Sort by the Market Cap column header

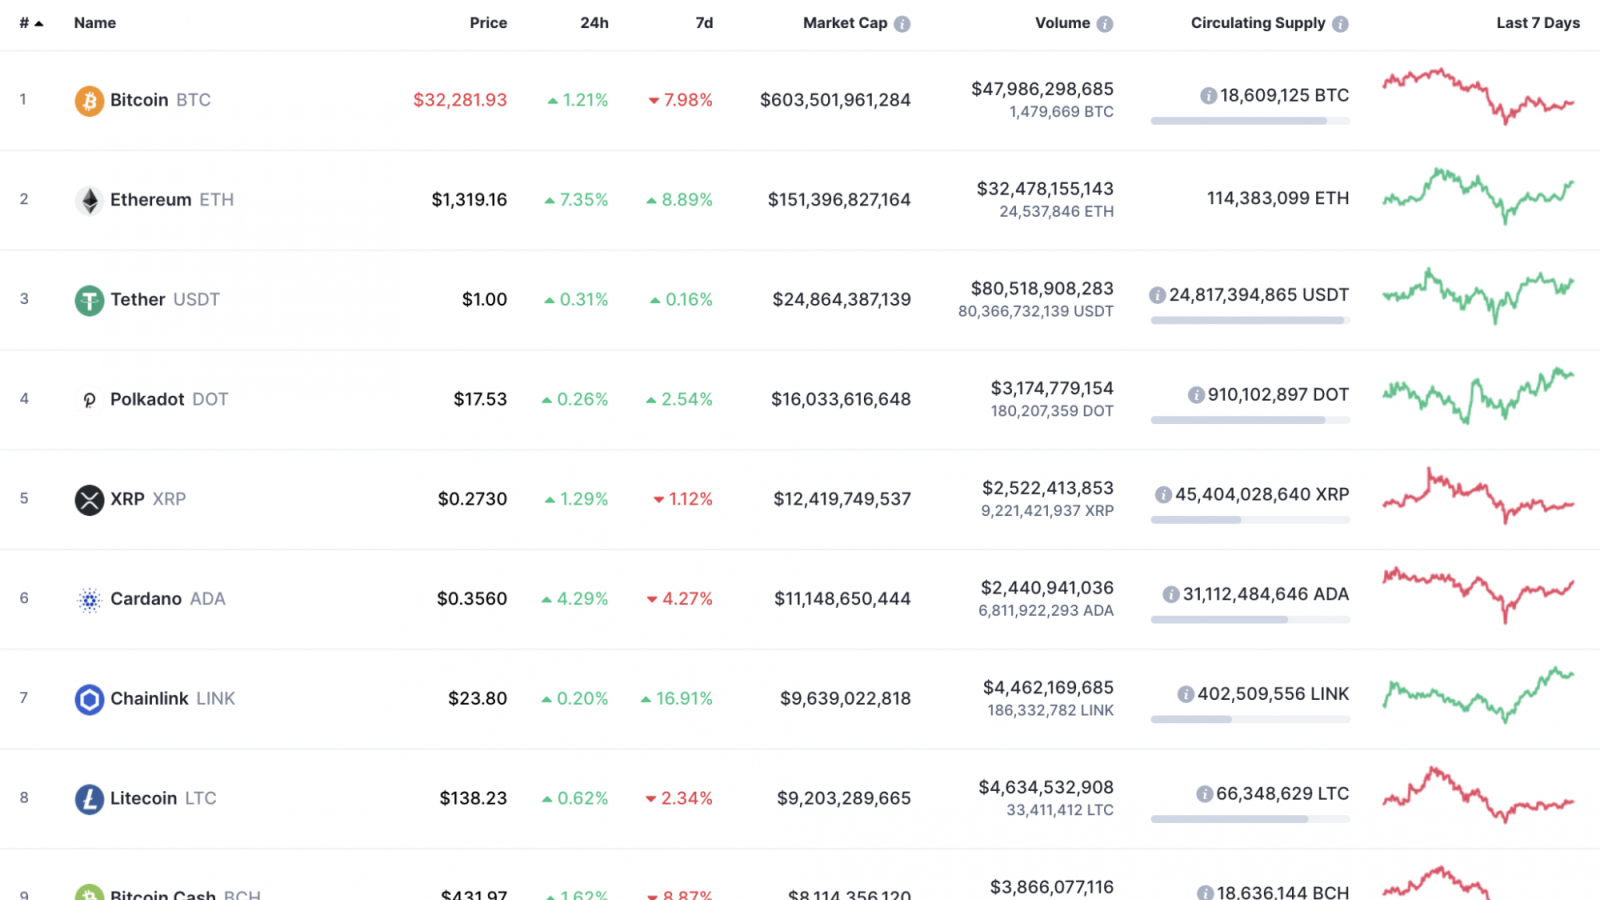845,23
